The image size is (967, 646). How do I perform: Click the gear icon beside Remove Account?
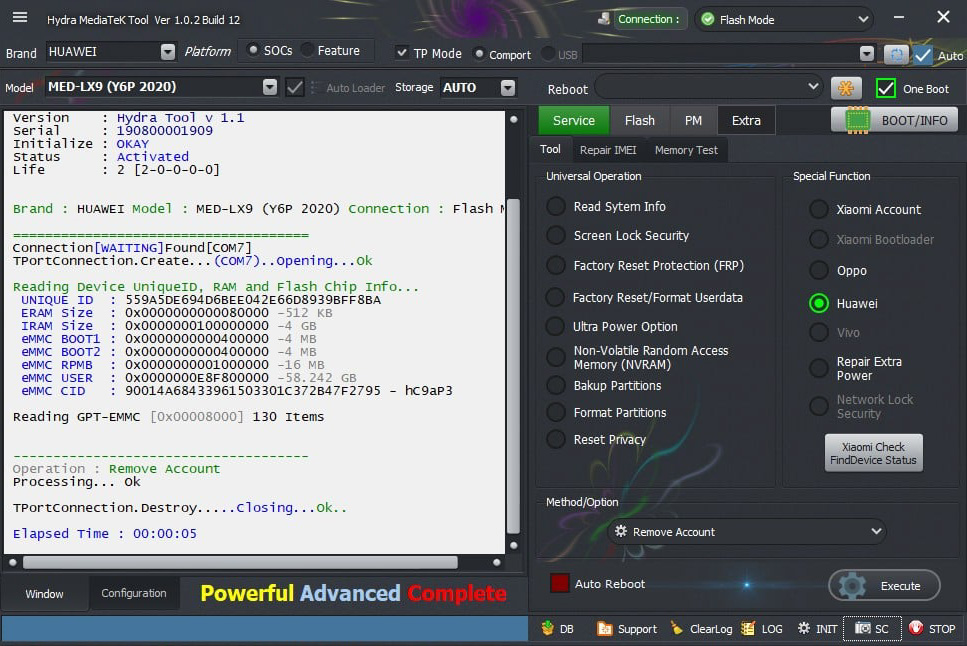click(x=620, y=531)
